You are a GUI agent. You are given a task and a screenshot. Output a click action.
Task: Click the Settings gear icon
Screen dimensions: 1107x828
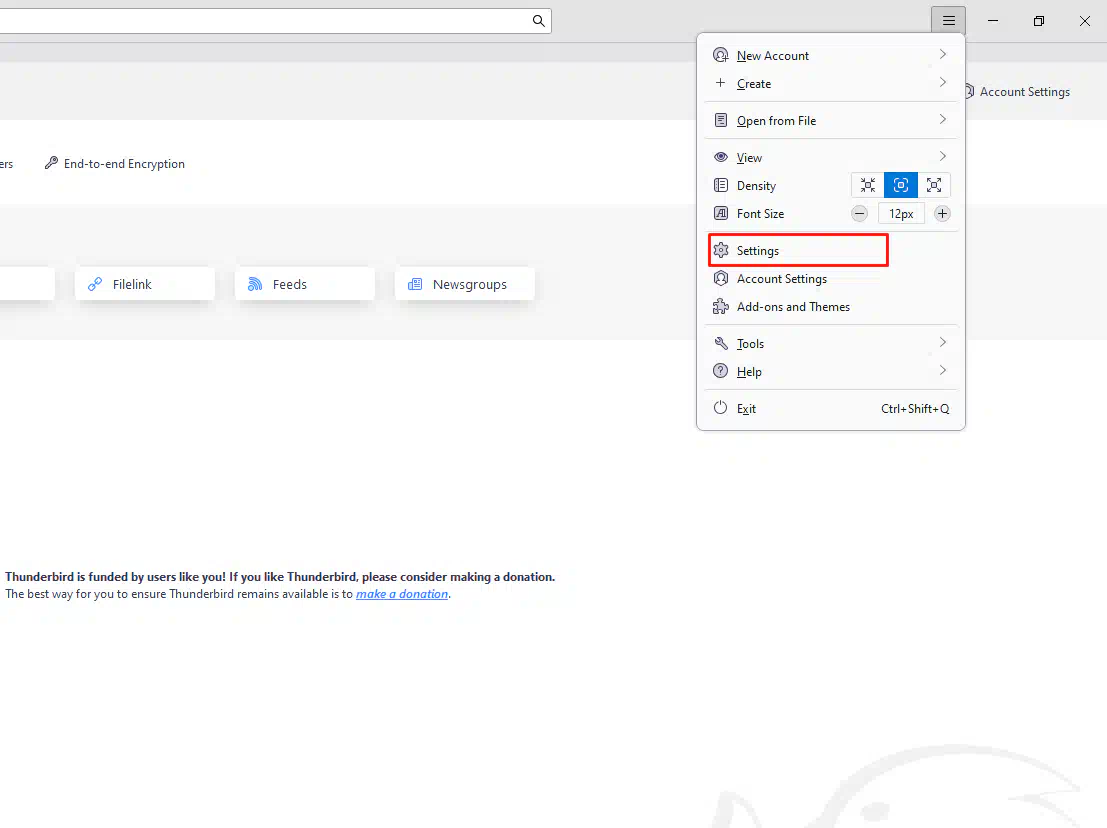pos(720,250)
